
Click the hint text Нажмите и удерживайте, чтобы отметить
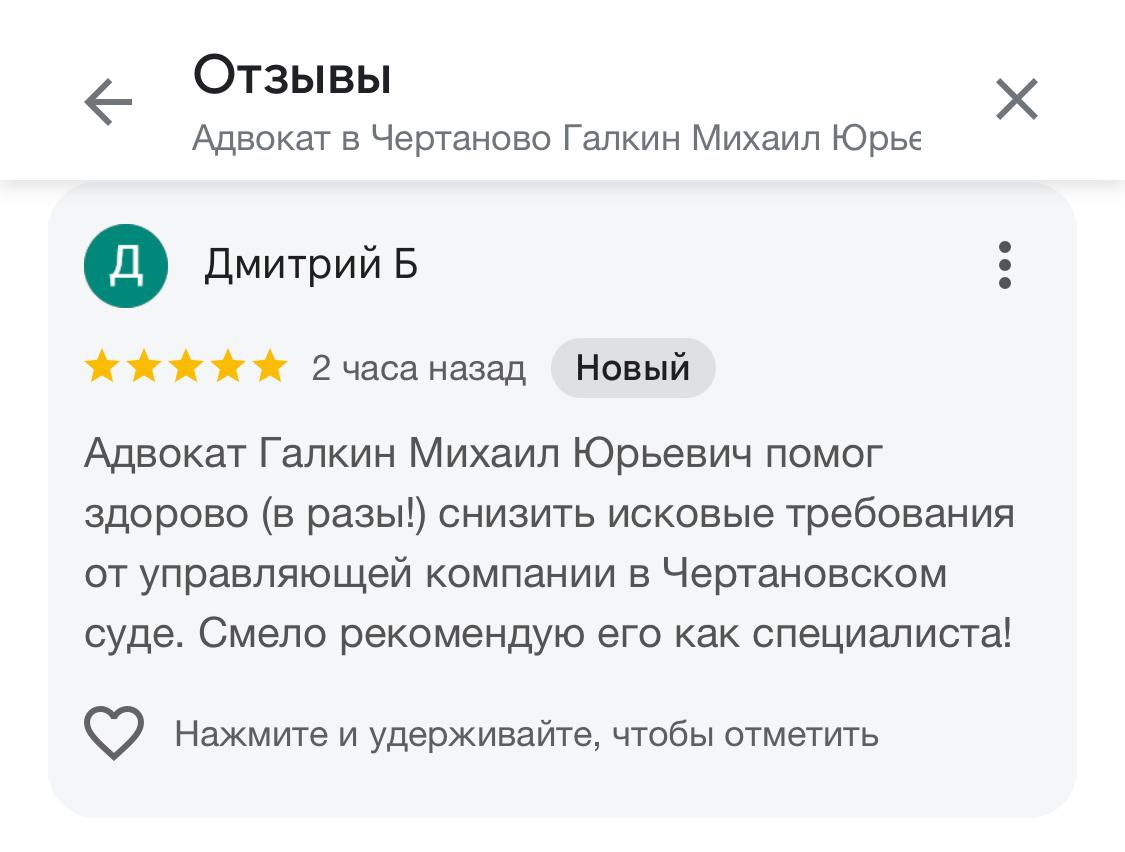[x=527, y=735]
